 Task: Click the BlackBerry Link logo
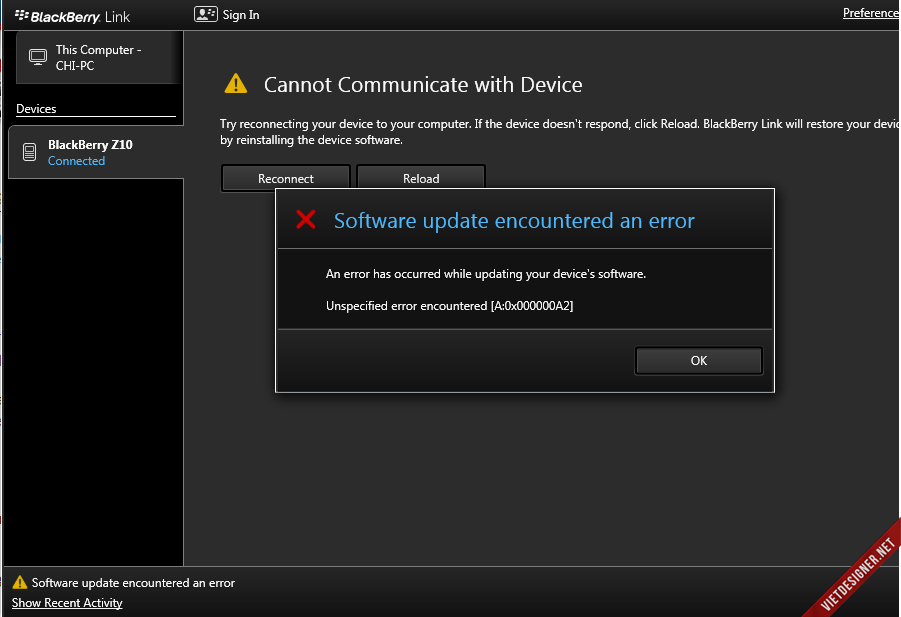(x=72, y=17)
